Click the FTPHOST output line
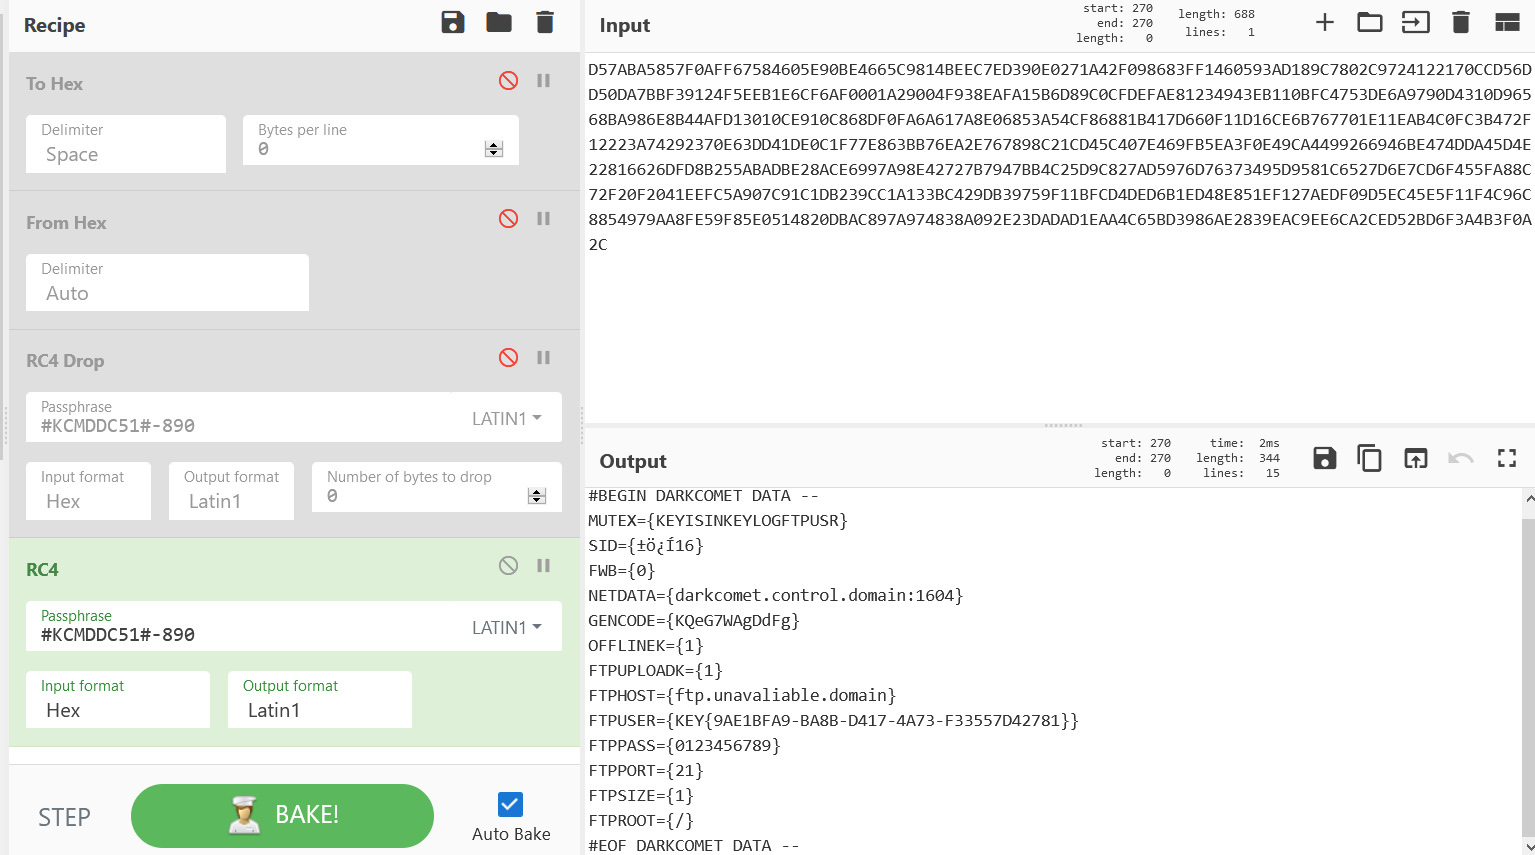The height and width of the screenshot is (855, 1535). point(742,696)
